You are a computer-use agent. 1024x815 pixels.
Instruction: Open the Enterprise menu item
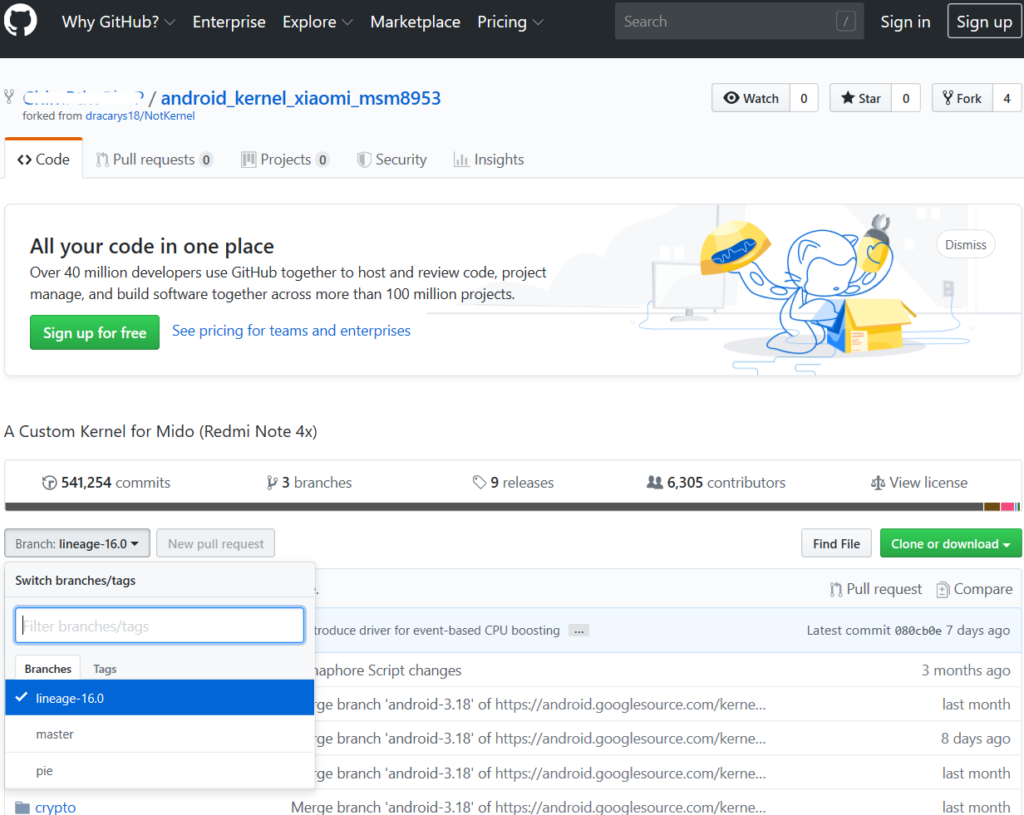click(229, 22)
